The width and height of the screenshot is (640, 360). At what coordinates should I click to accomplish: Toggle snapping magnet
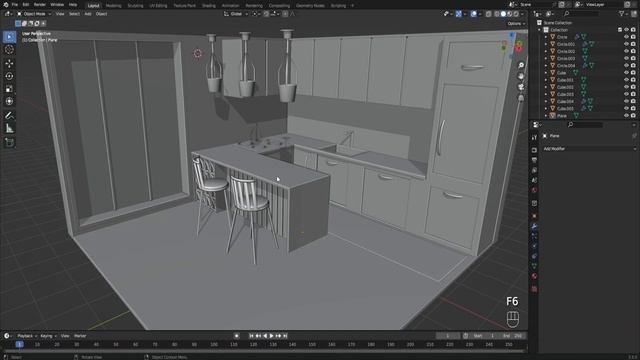[x=266, y=14]
